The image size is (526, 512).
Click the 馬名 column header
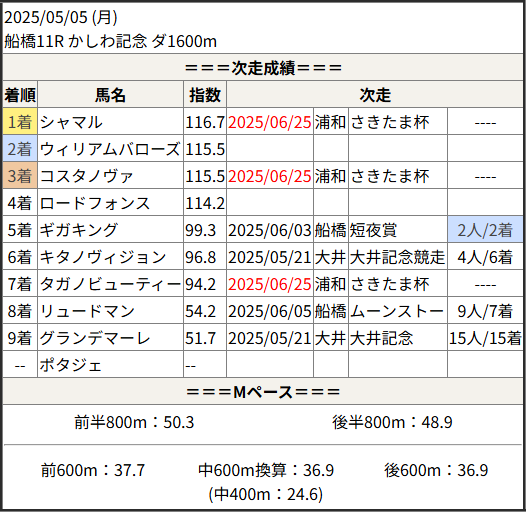click(110, 94)
